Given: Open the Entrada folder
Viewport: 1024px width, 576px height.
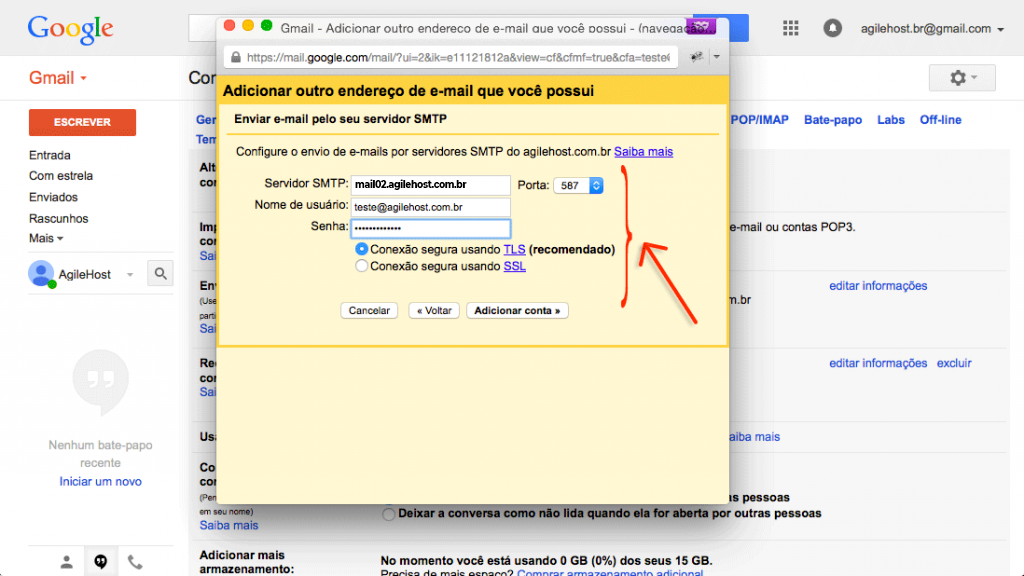Looking at the screenshot, I should pyautogui.click(x=50, y=155).
